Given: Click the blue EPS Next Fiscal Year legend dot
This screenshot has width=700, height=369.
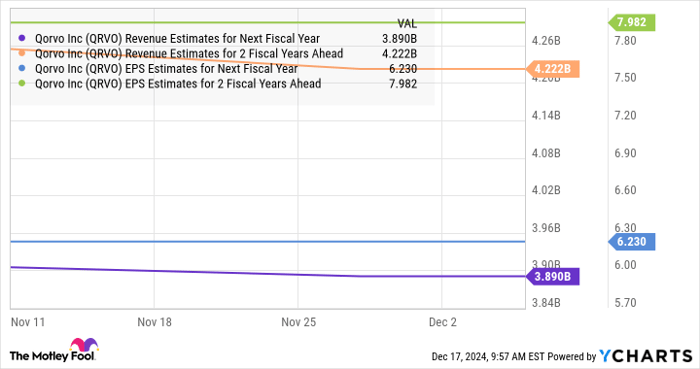Looking at the screenshot, I should [22, 69].
